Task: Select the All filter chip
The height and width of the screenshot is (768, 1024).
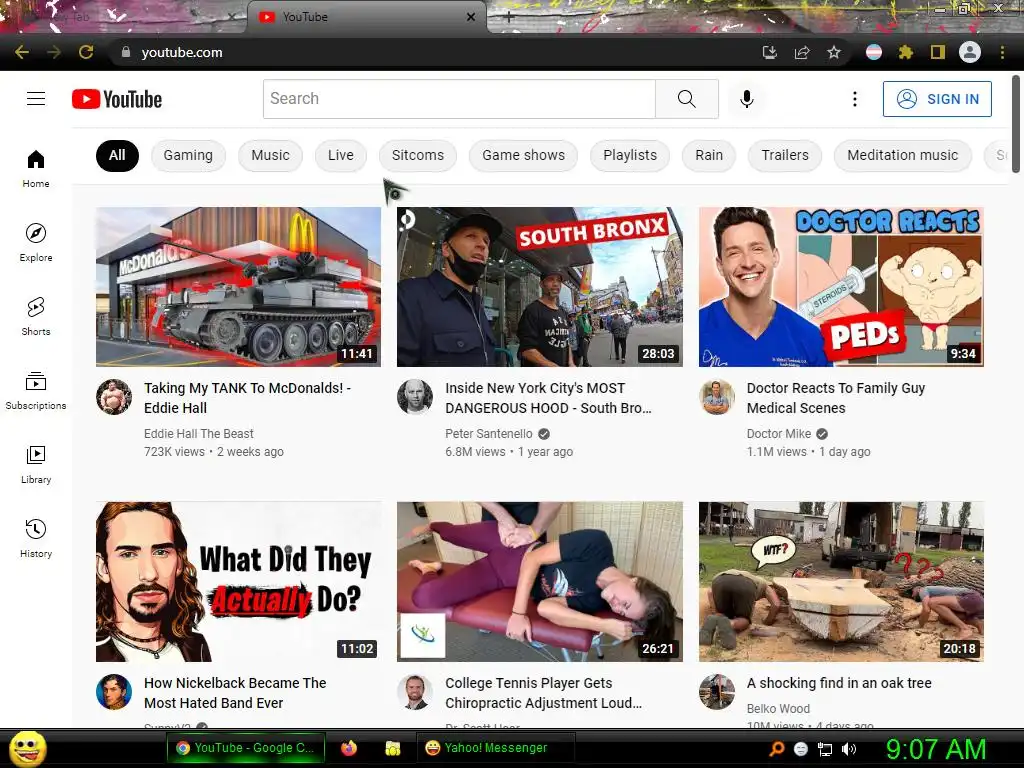Action: pyautogui.click(x=118, y=155)
